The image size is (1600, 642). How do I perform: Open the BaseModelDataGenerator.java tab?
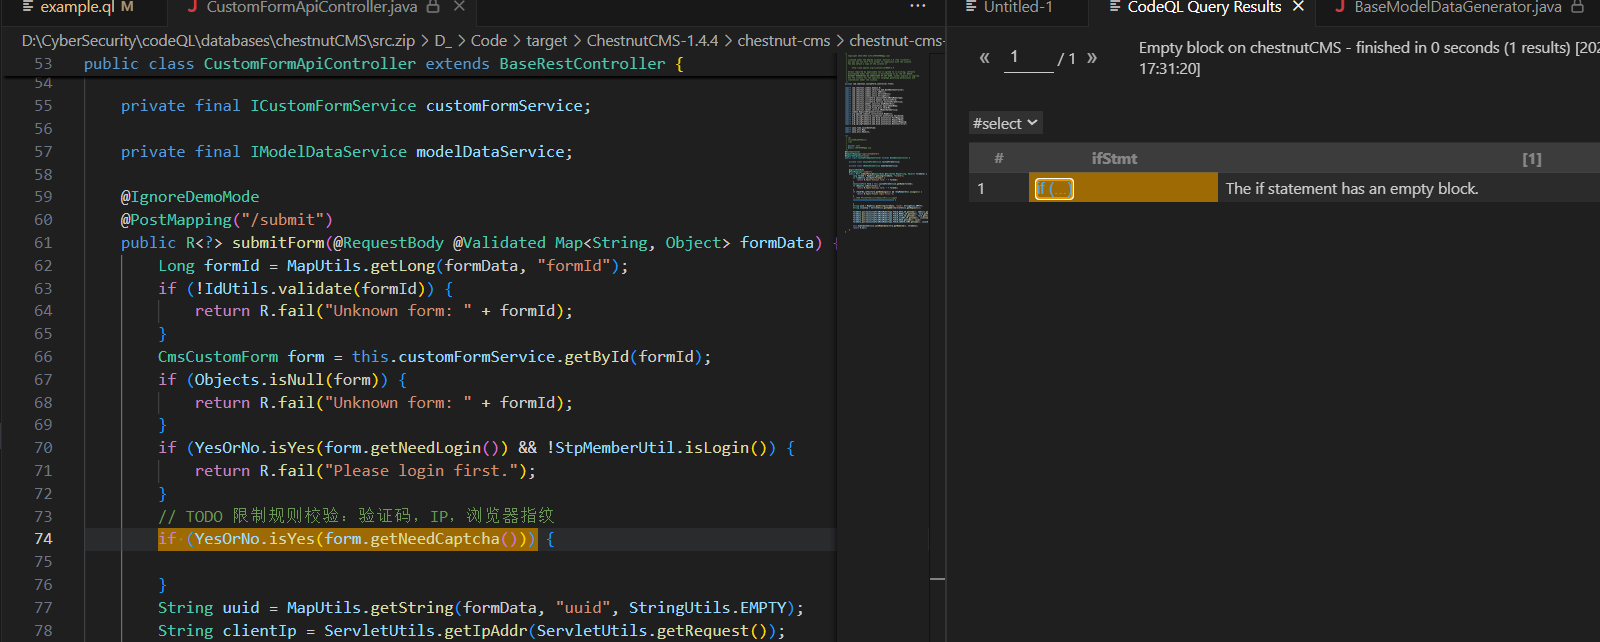coord(1457,7)
